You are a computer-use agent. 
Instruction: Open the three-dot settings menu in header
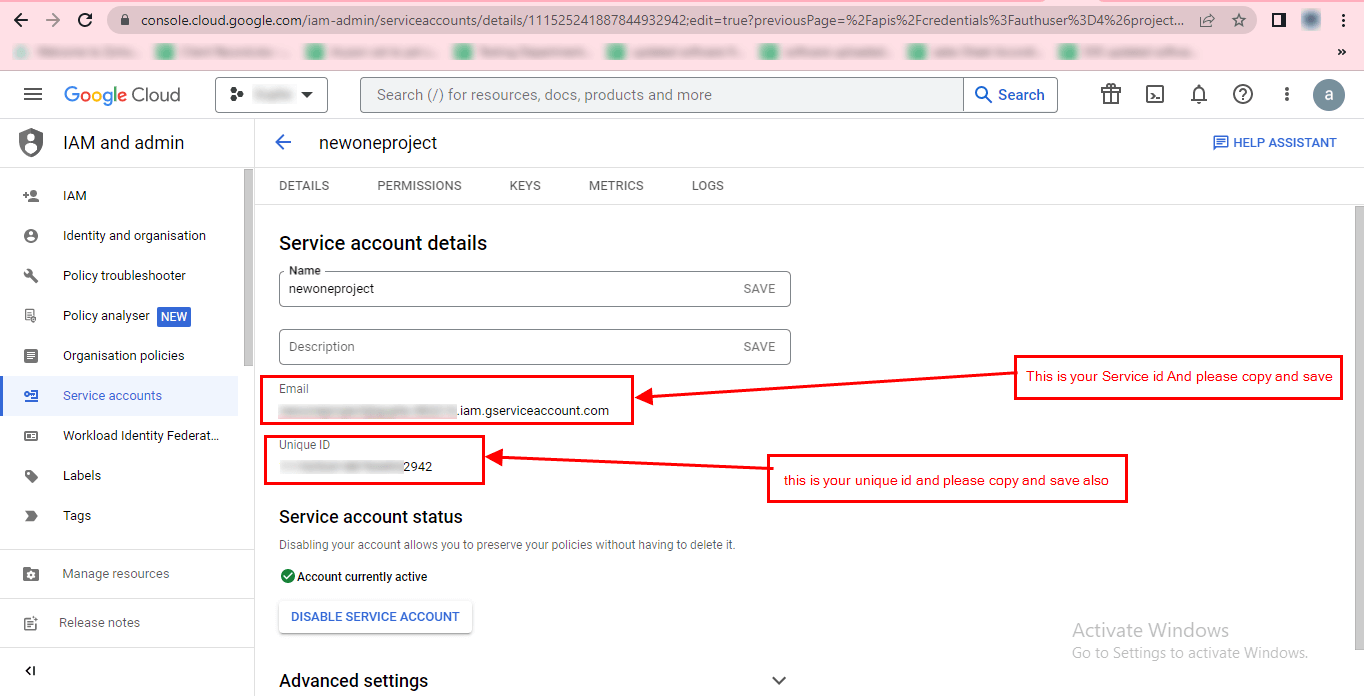[1287, 94]
